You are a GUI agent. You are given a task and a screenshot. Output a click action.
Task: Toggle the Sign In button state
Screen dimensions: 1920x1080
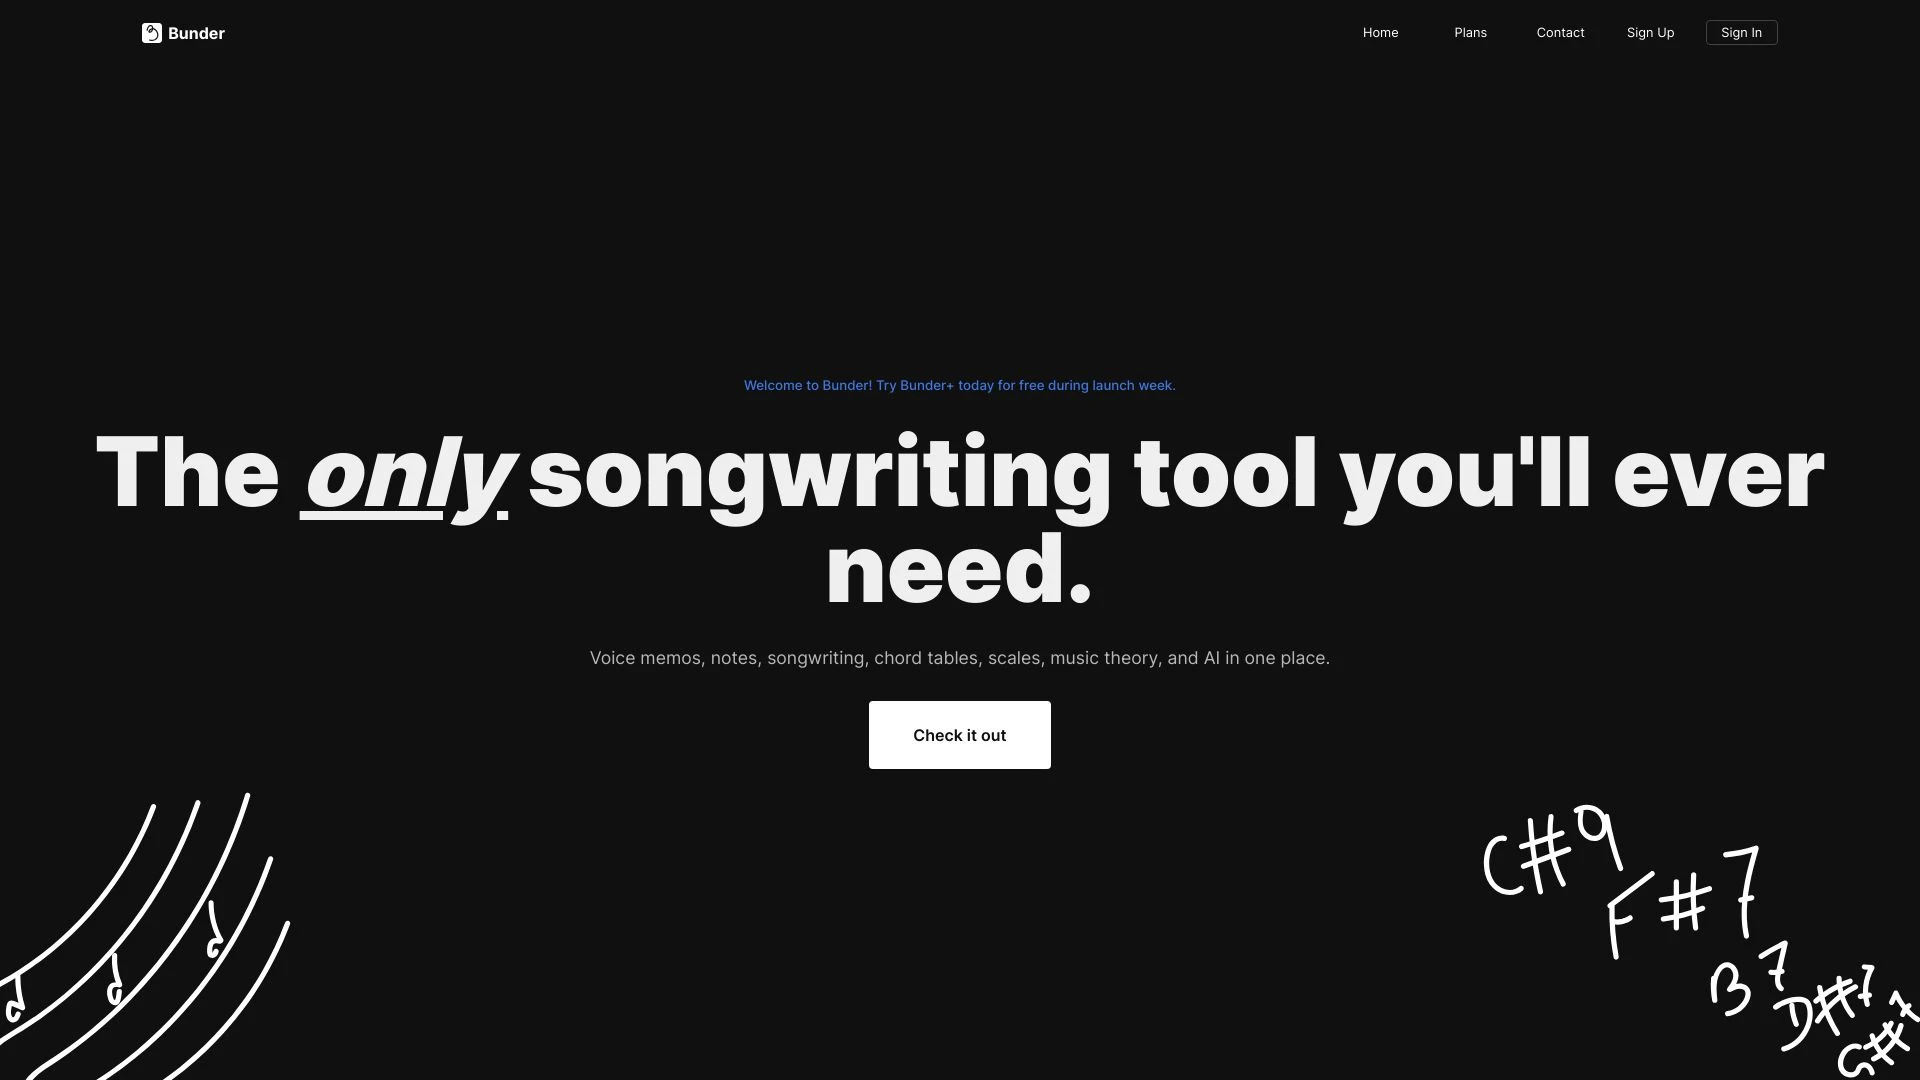pos(1741,32)
